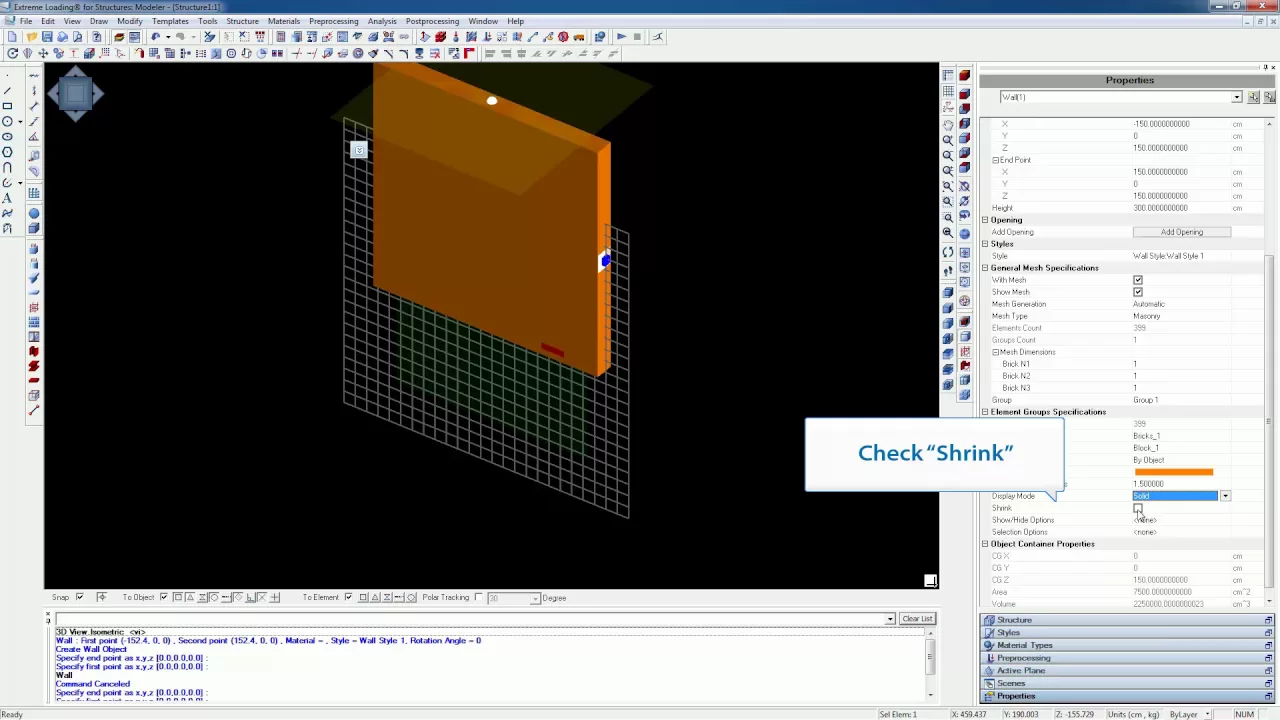
Task: Open the command line history dropdown
Action: point(889,619)
